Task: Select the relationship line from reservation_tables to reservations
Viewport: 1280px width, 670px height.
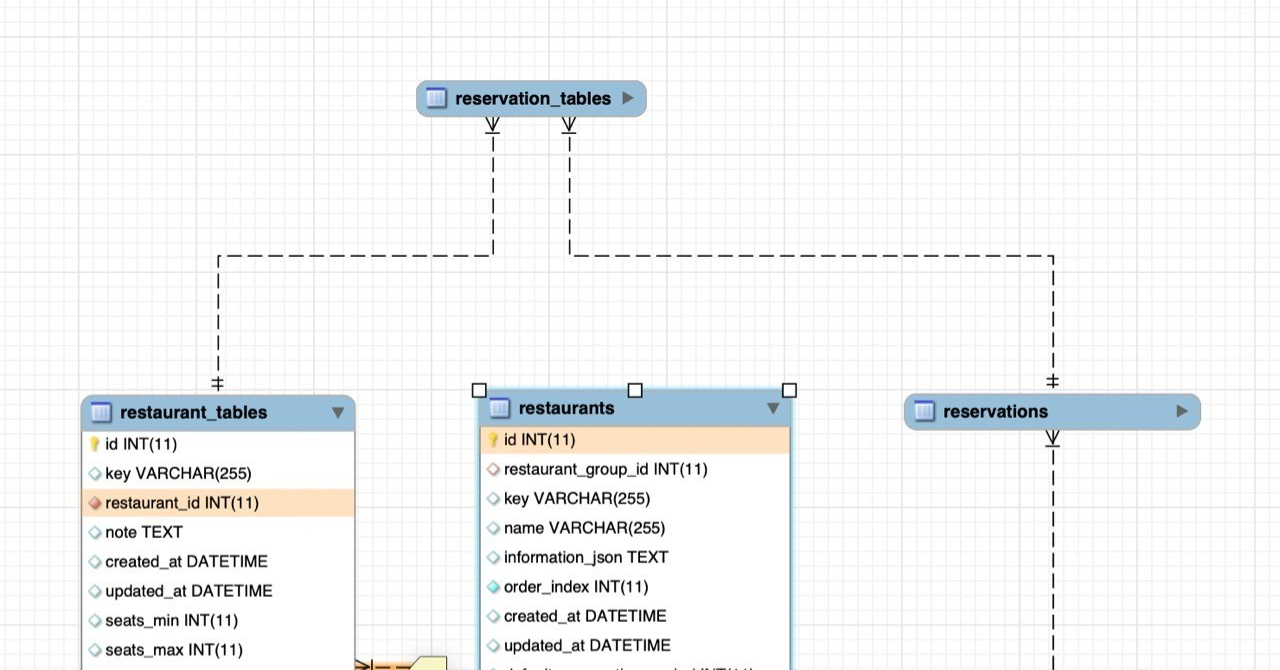Action: [x=811, y=256]
